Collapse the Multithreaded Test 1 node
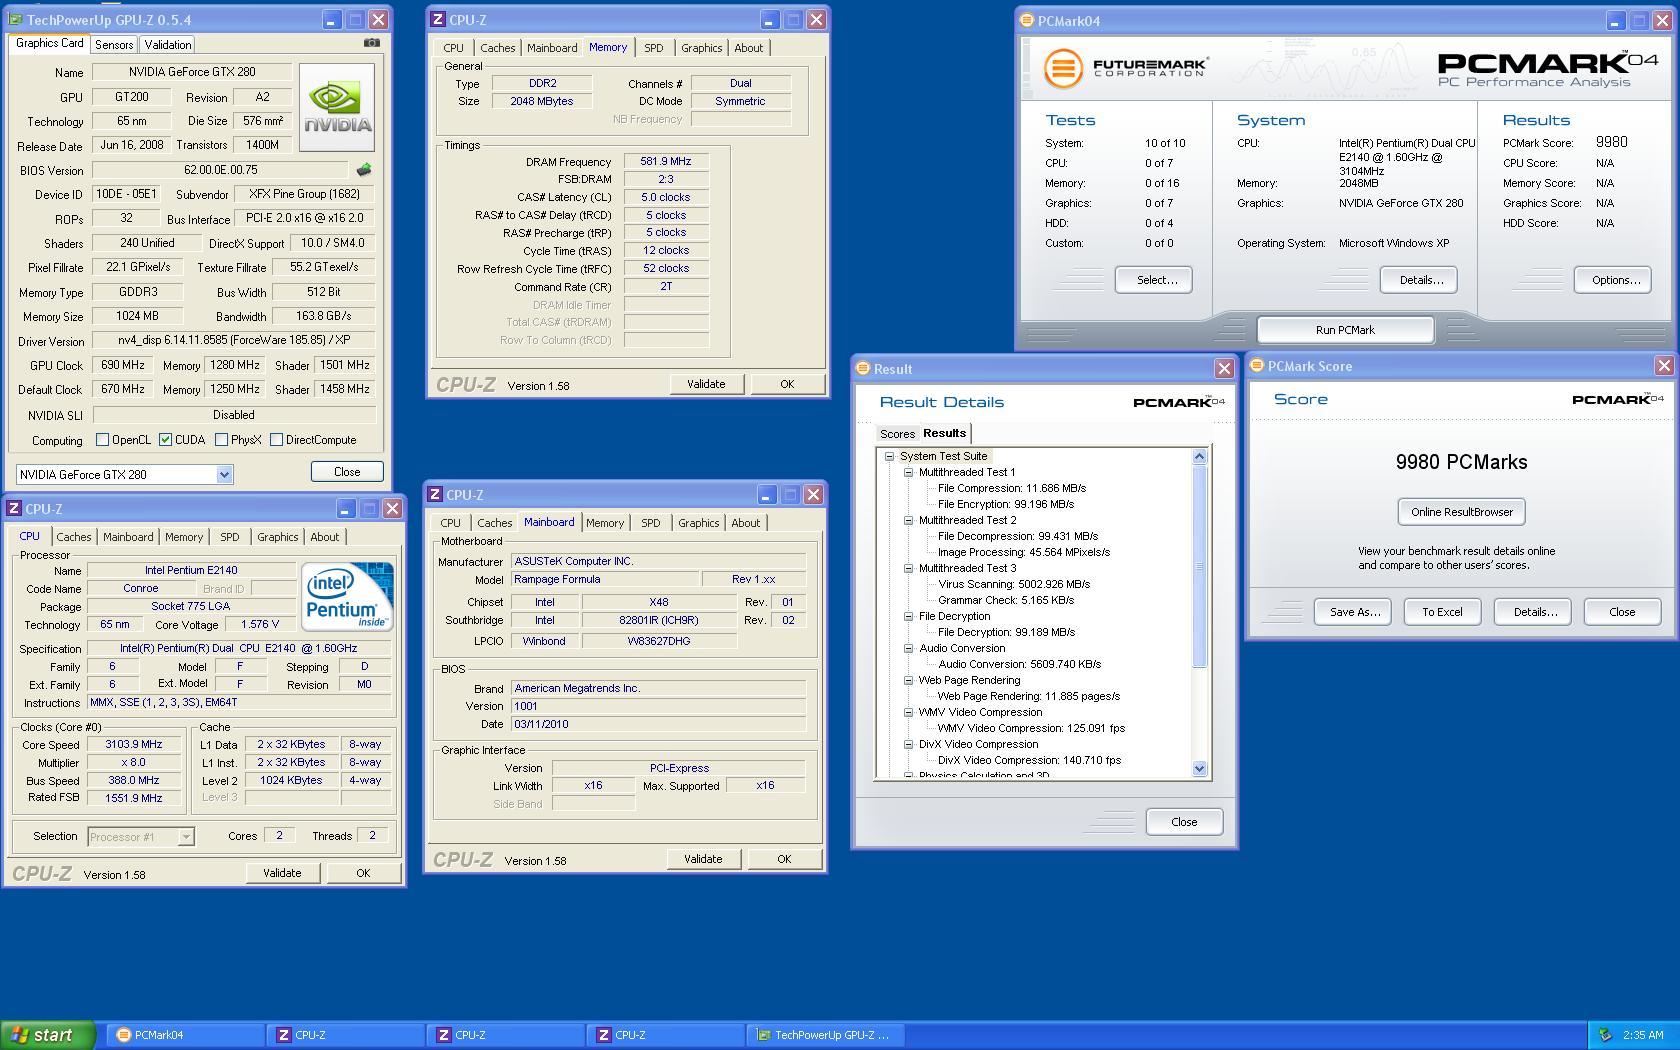The image size is (1680, 1050). pos(908,472)
